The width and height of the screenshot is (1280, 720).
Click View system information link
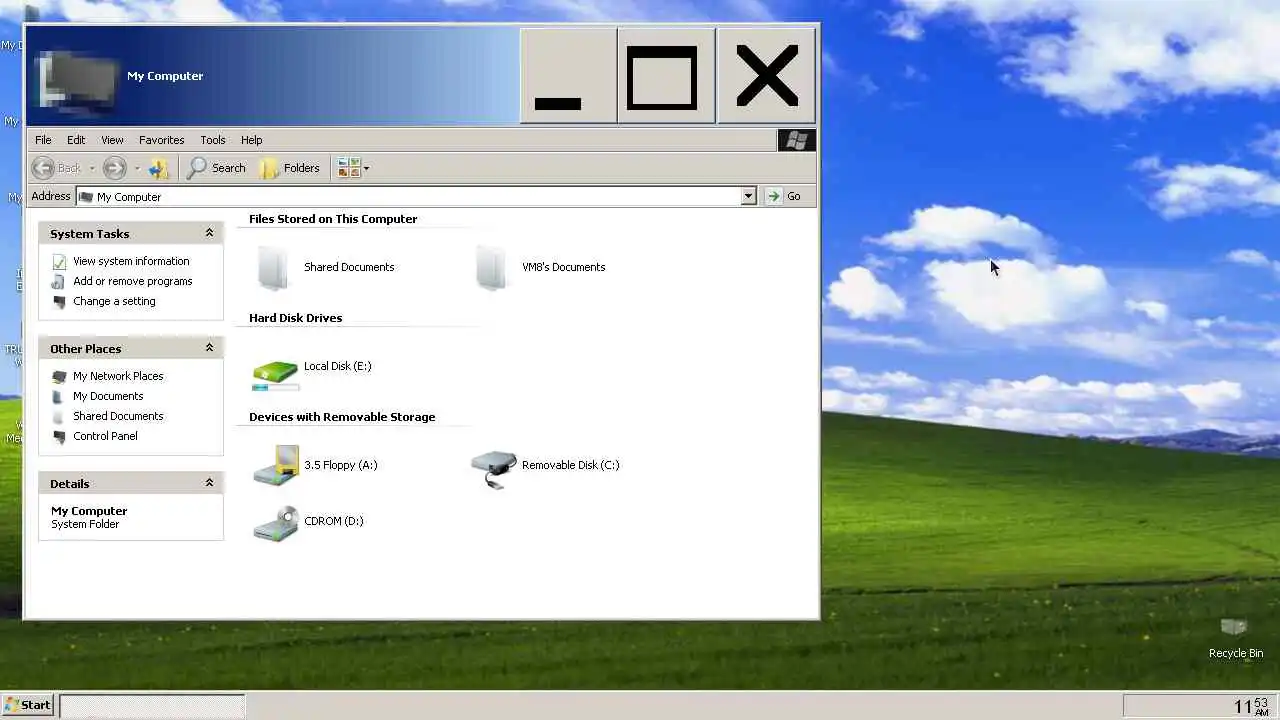131,261
